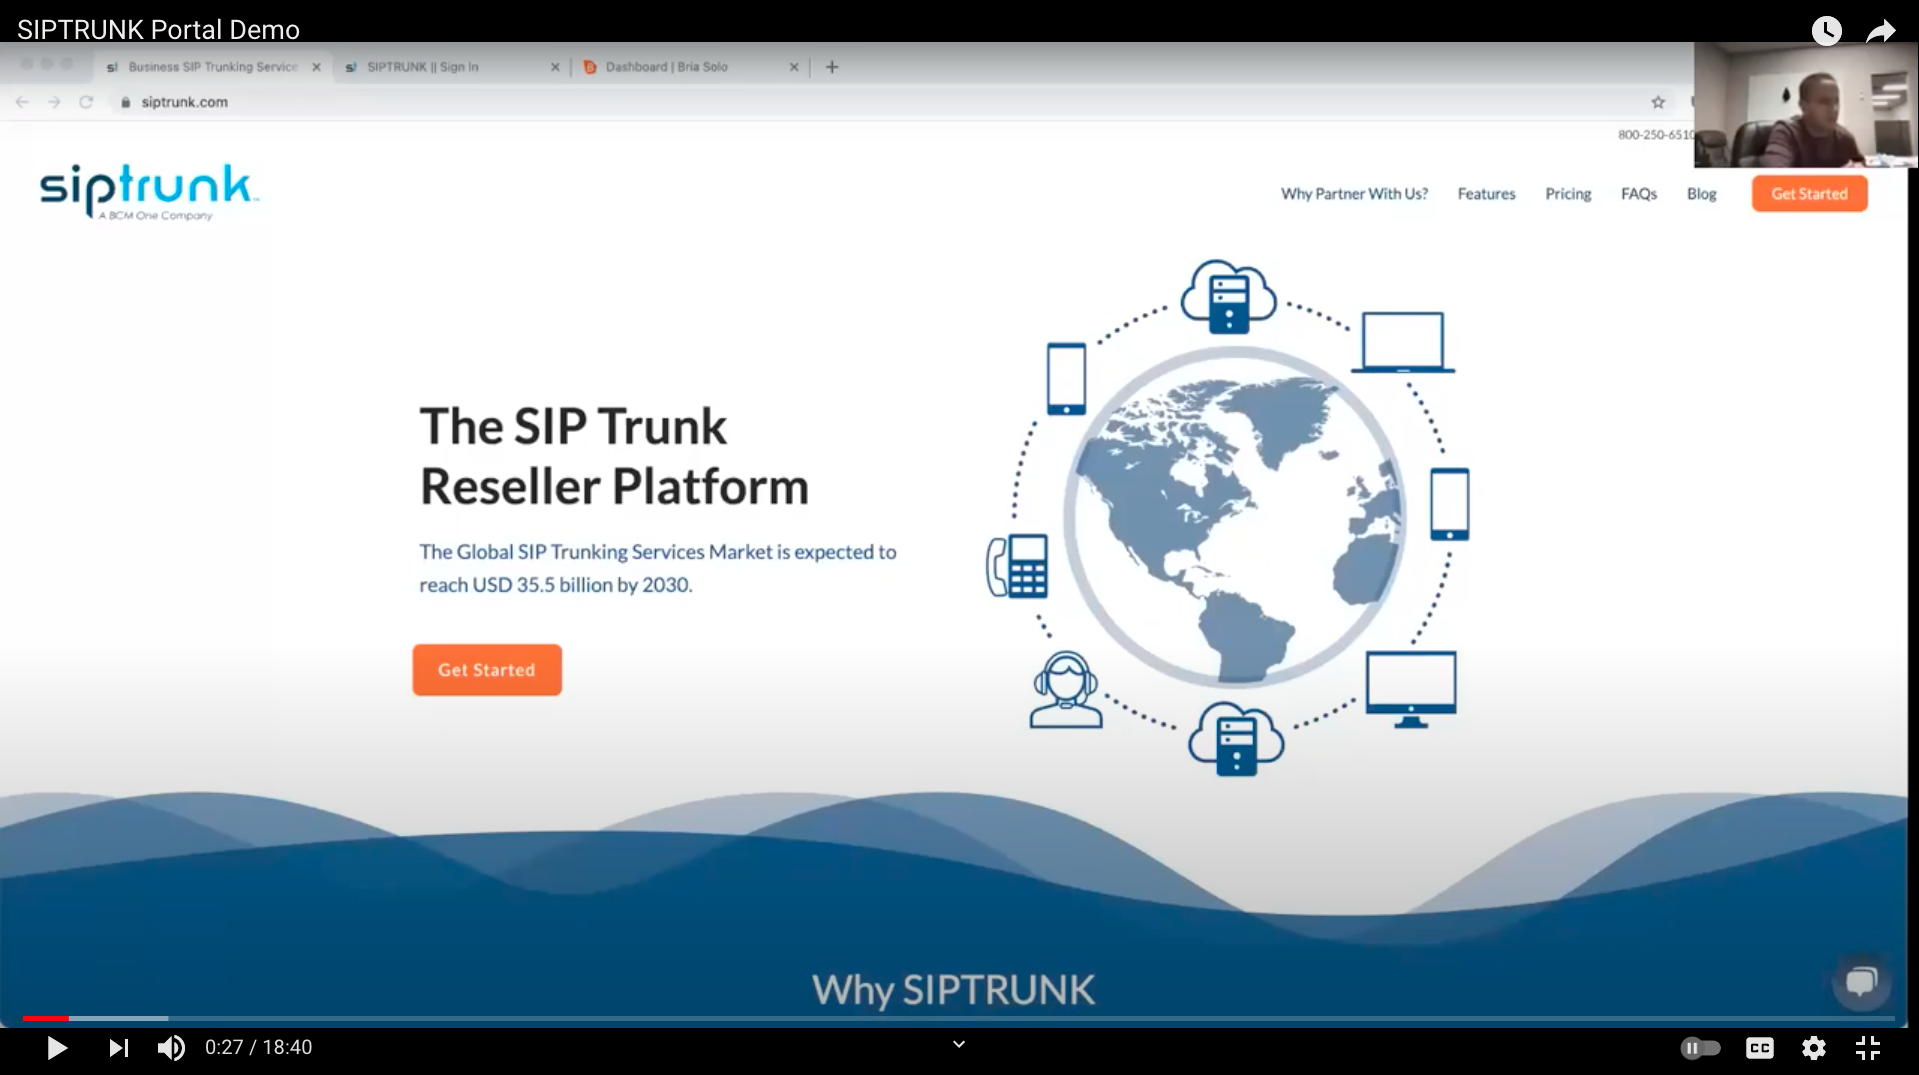Screen dimensions: 1919x1075
Task: Click the cloud server icon below the globe
Action: click(x=1236, y=739)
